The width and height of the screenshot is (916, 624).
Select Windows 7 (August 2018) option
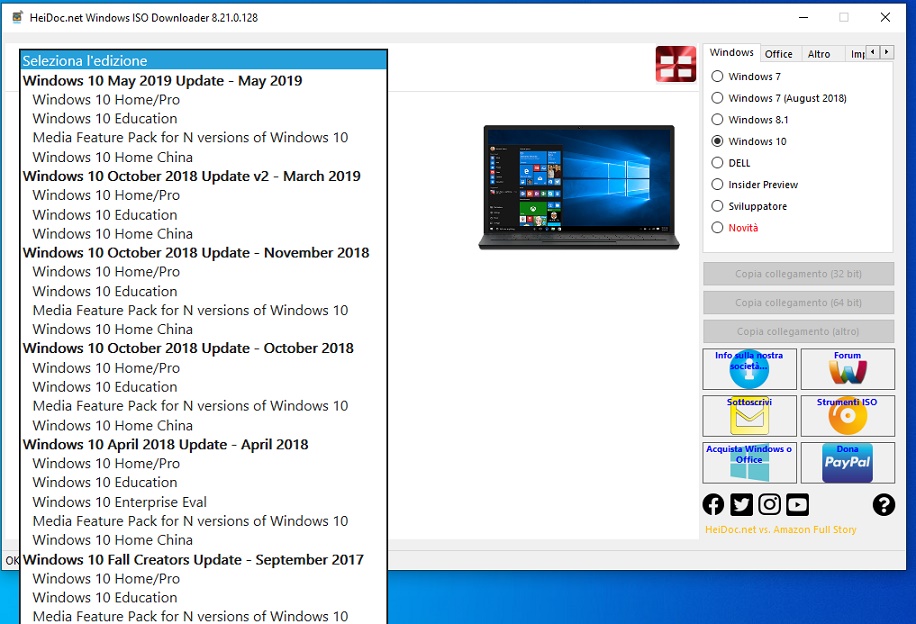coord(779,98)
